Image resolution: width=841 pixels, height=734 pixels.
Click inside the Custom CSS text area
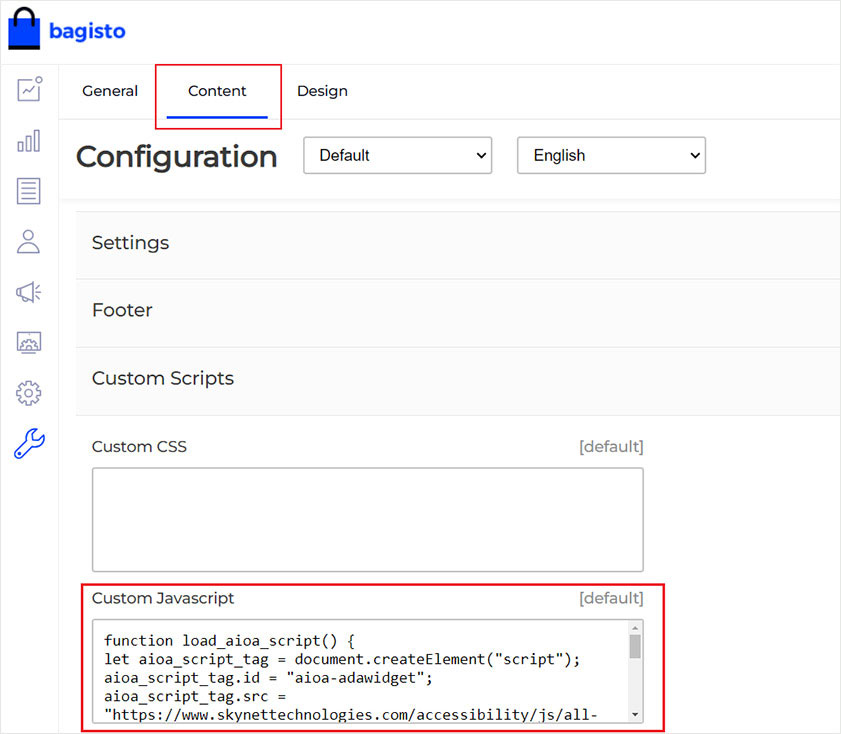367,519
